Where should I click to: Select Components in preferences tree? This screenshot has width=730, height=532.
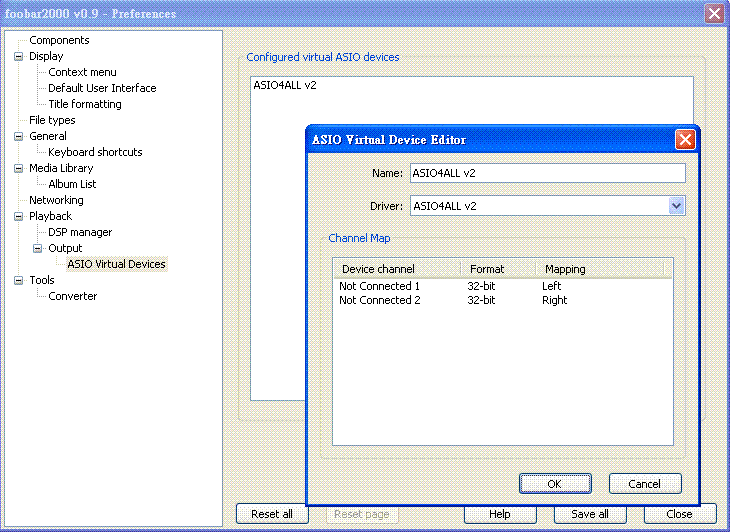[59, 40]
